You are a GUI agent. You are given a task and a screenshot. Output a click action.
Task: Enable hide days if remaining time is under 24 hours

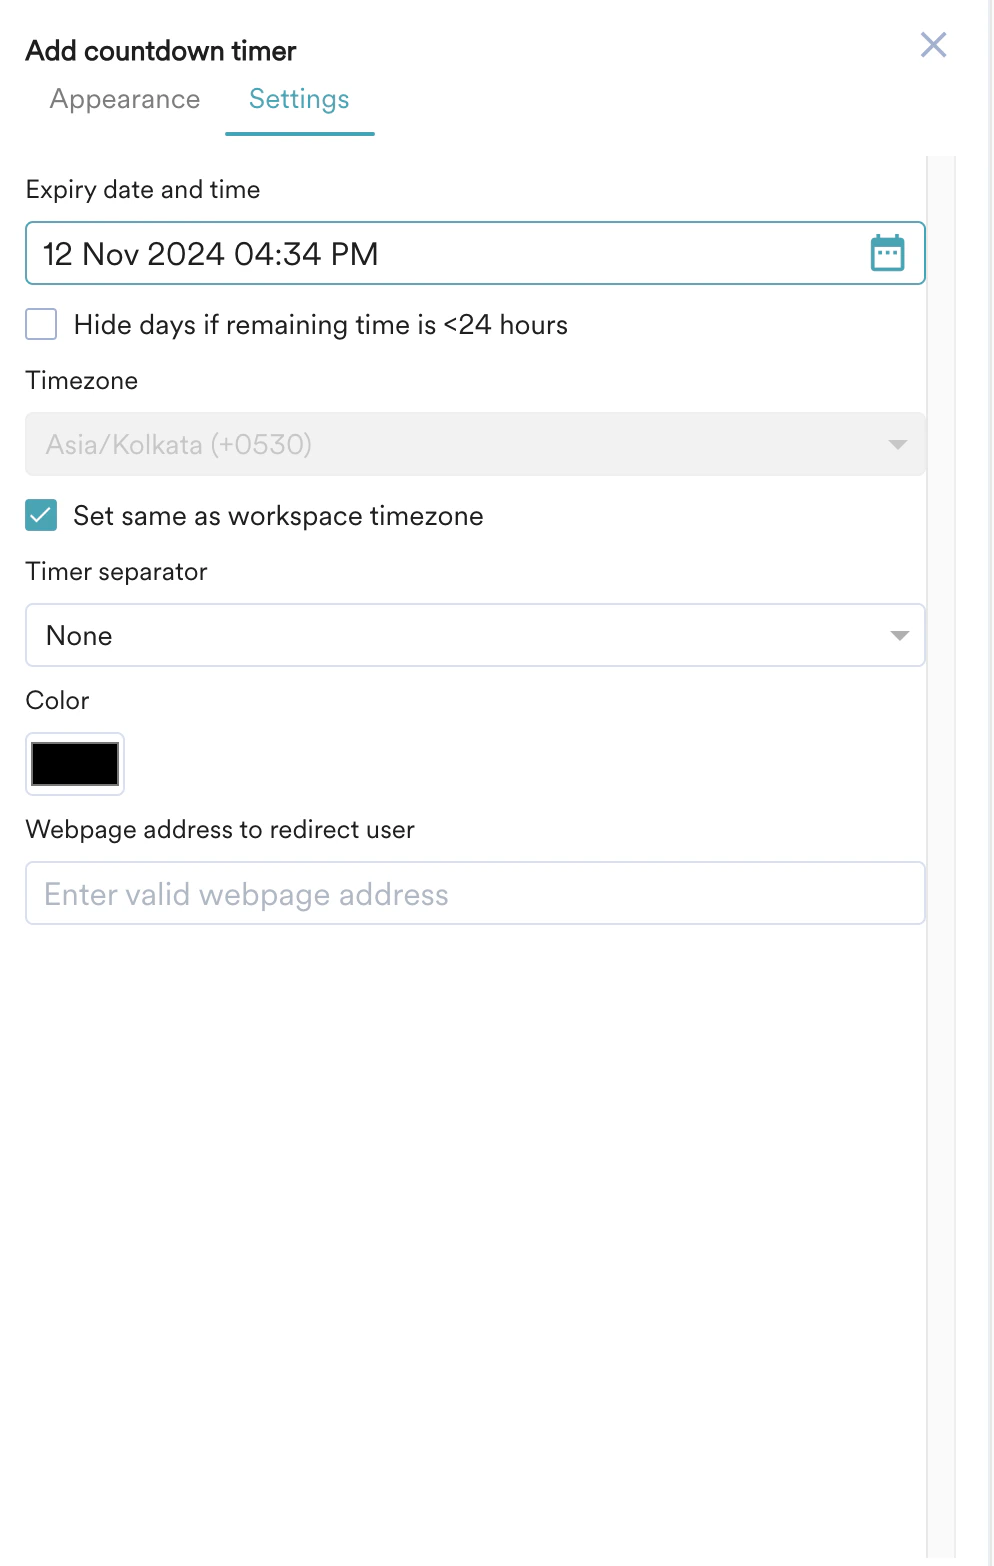[x=41, y=324]
